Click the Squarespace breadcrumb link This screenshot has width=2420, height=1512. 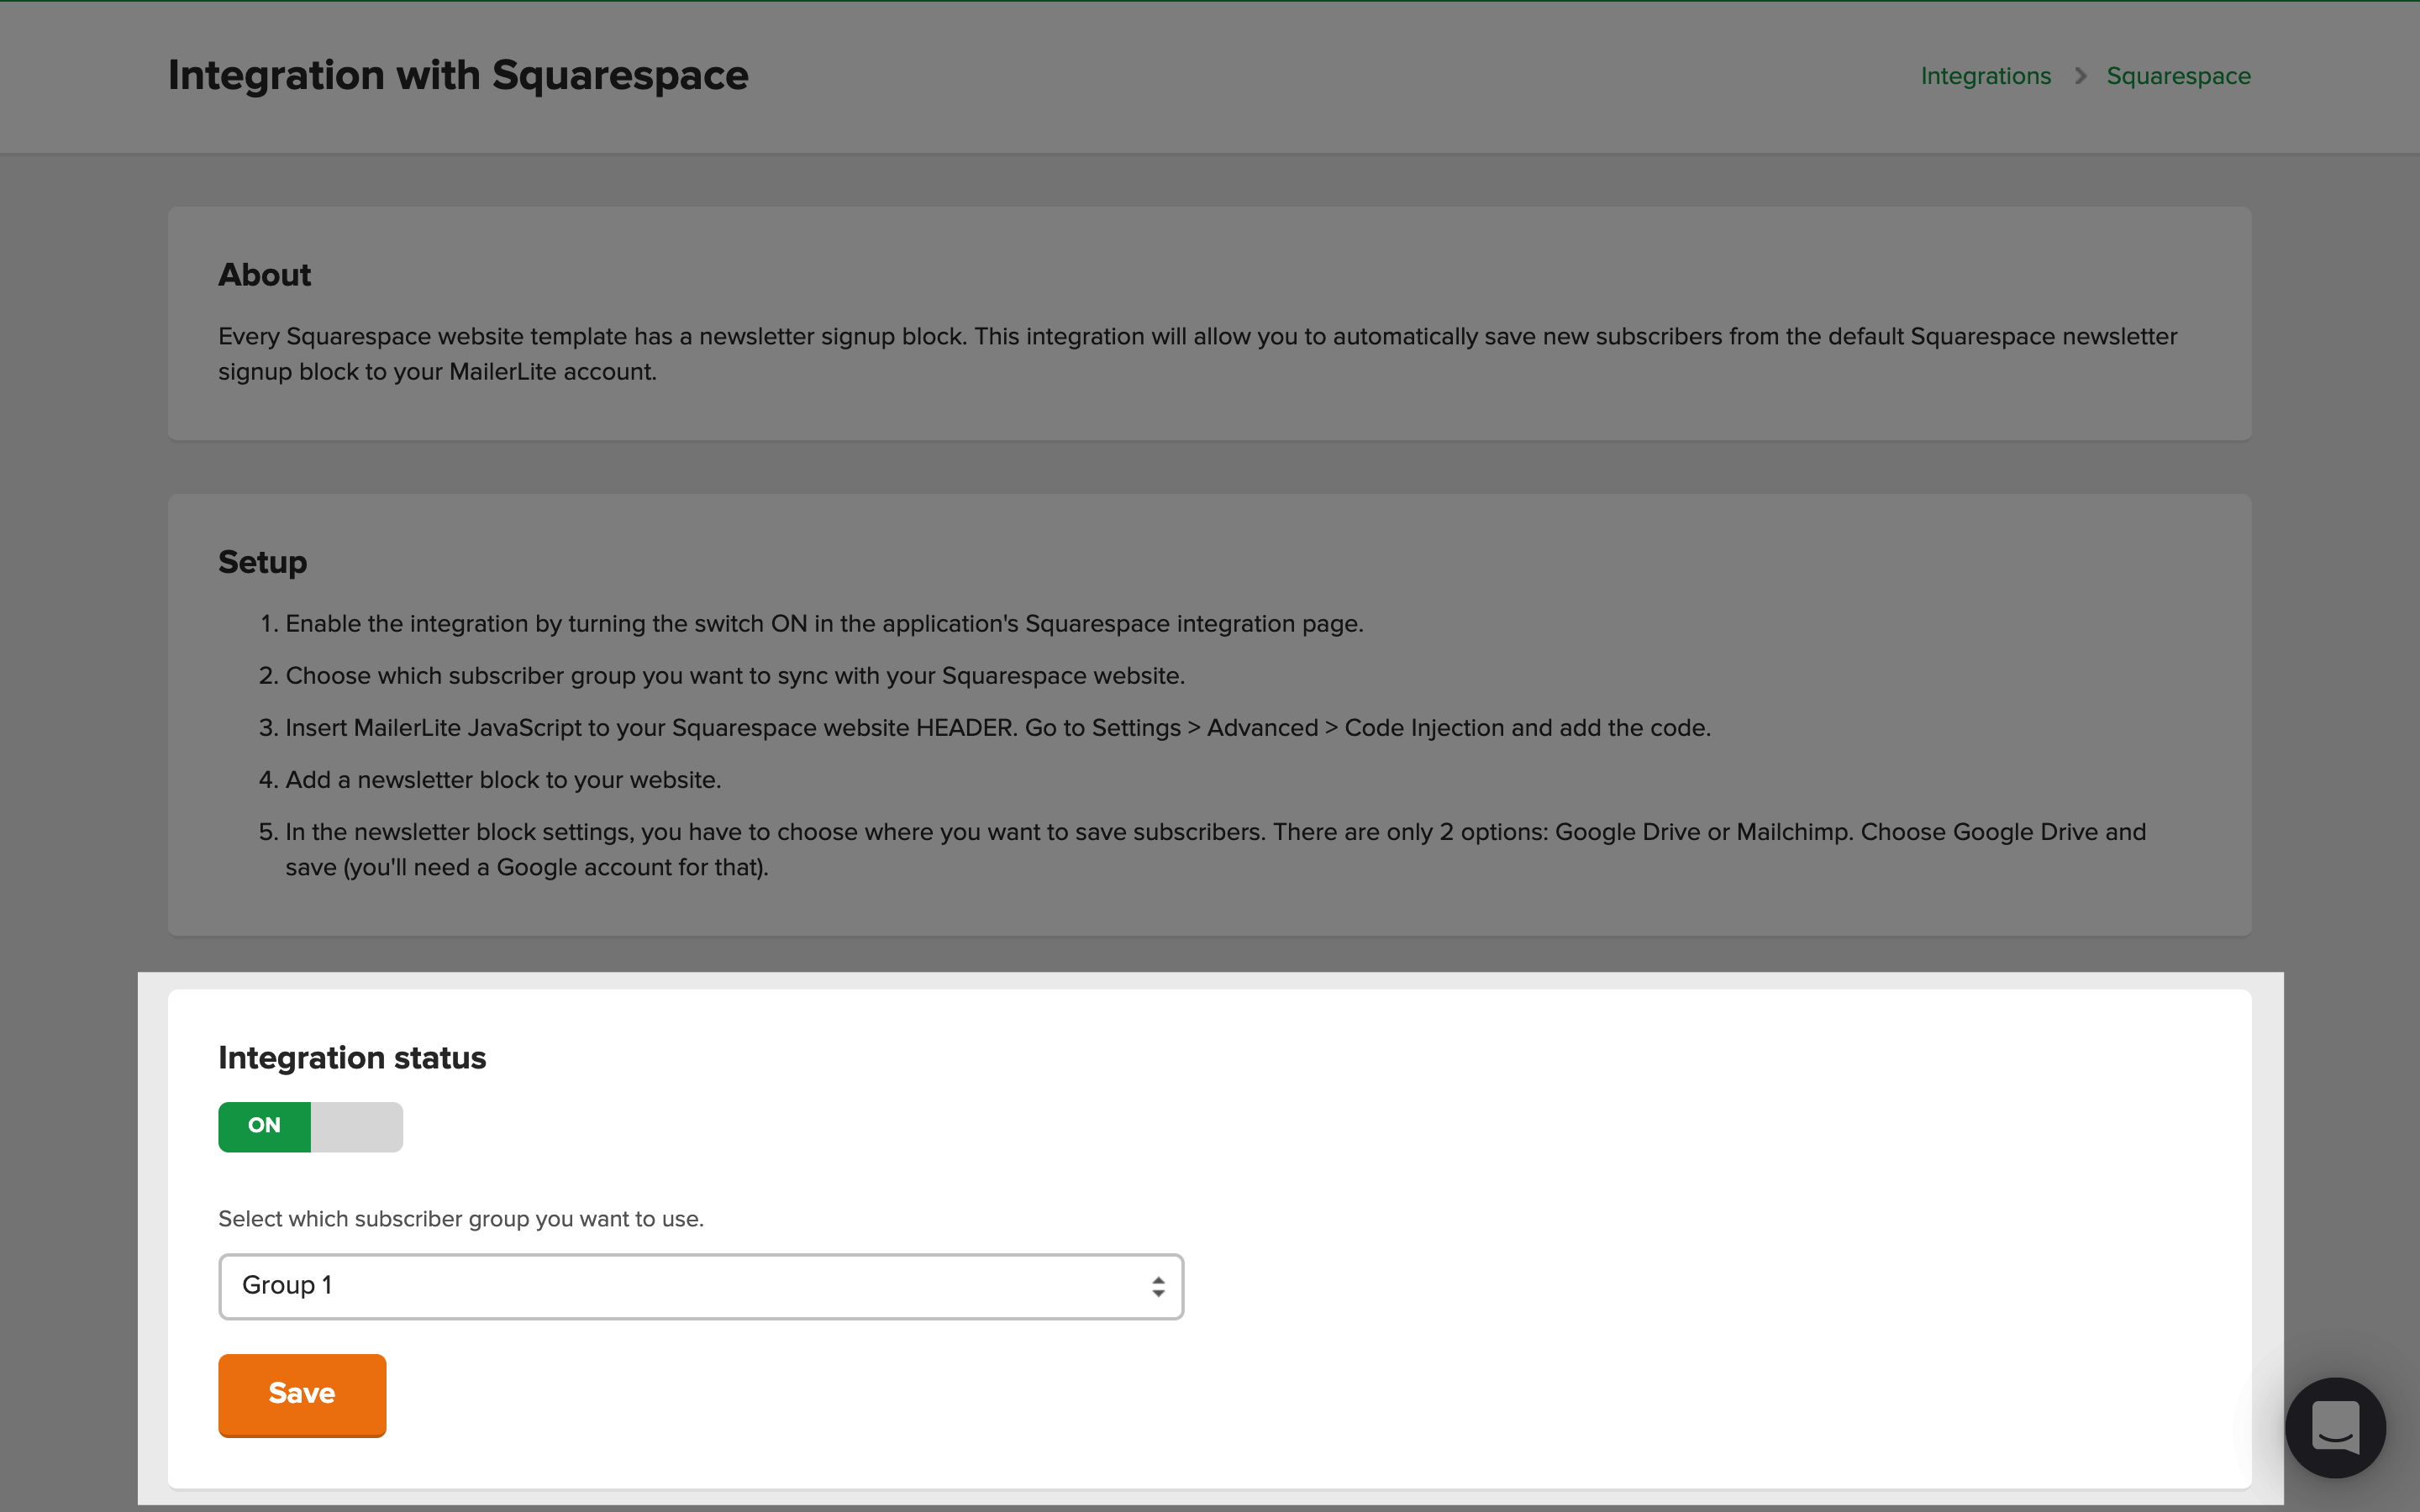click(x=2178, y=76)
